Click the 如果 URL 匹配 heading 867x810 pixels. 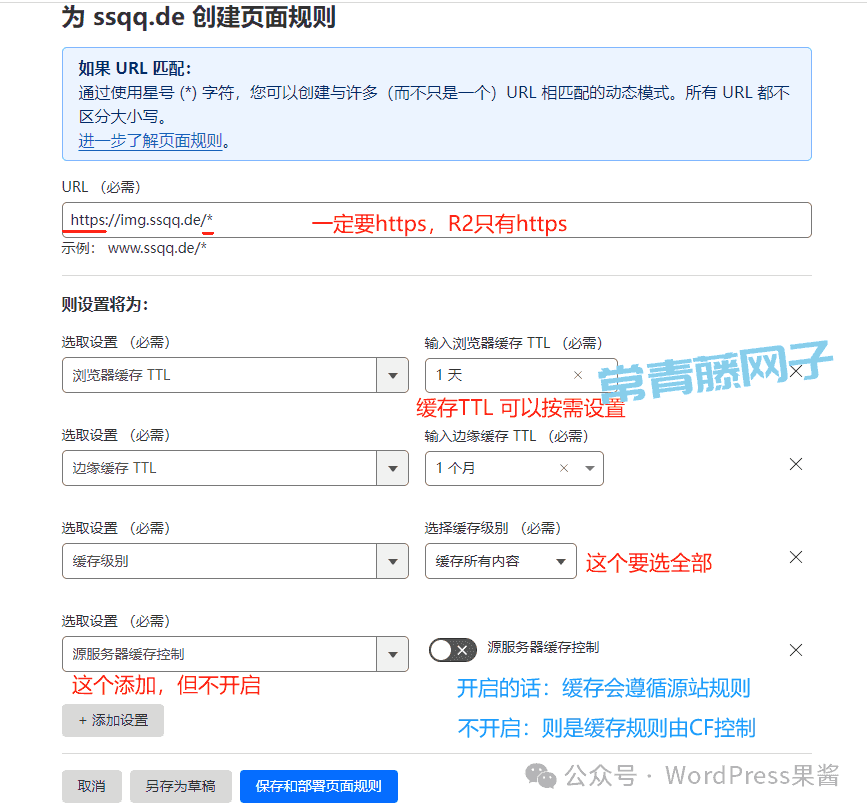coord(134,69)
